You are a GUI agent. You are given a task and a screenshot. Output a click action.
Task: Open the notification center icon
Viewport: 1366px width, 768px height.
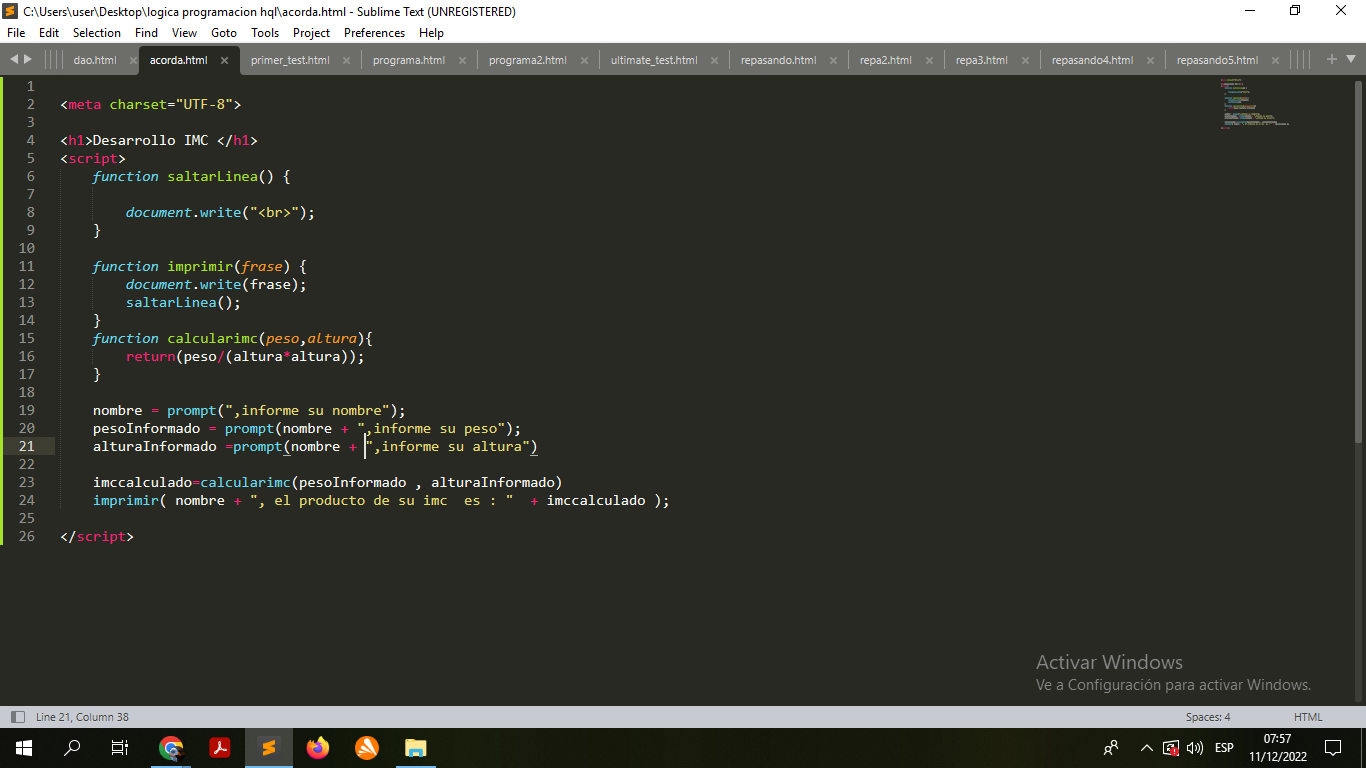1333,747
